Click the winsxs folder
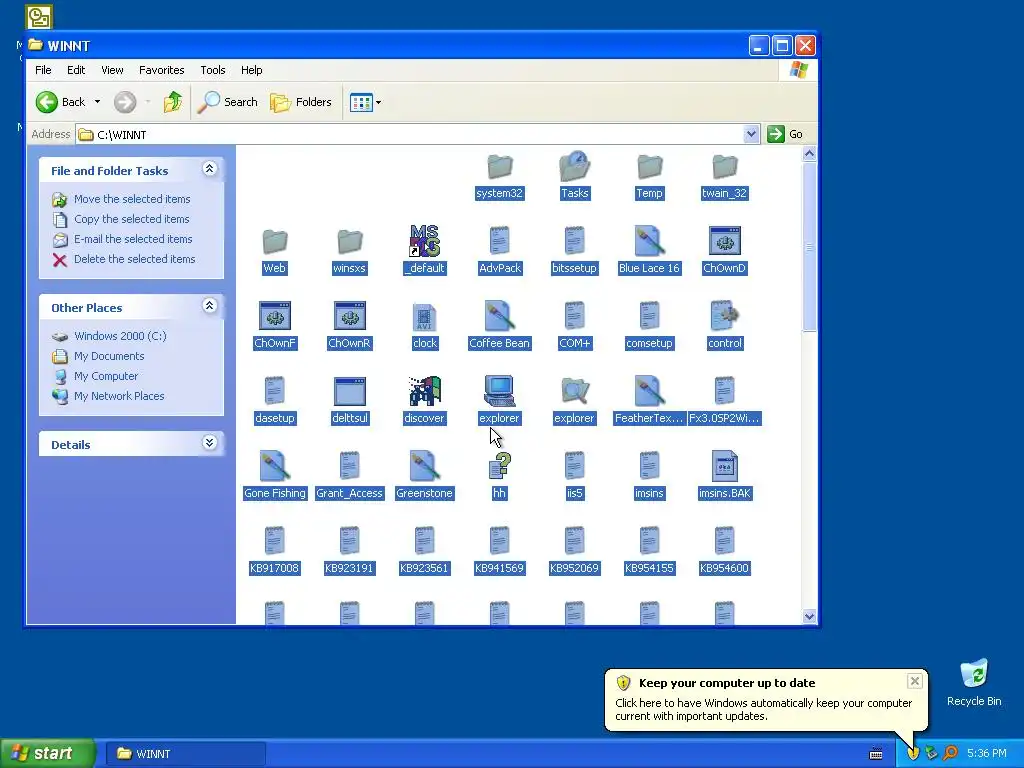 tap(349, 242)
